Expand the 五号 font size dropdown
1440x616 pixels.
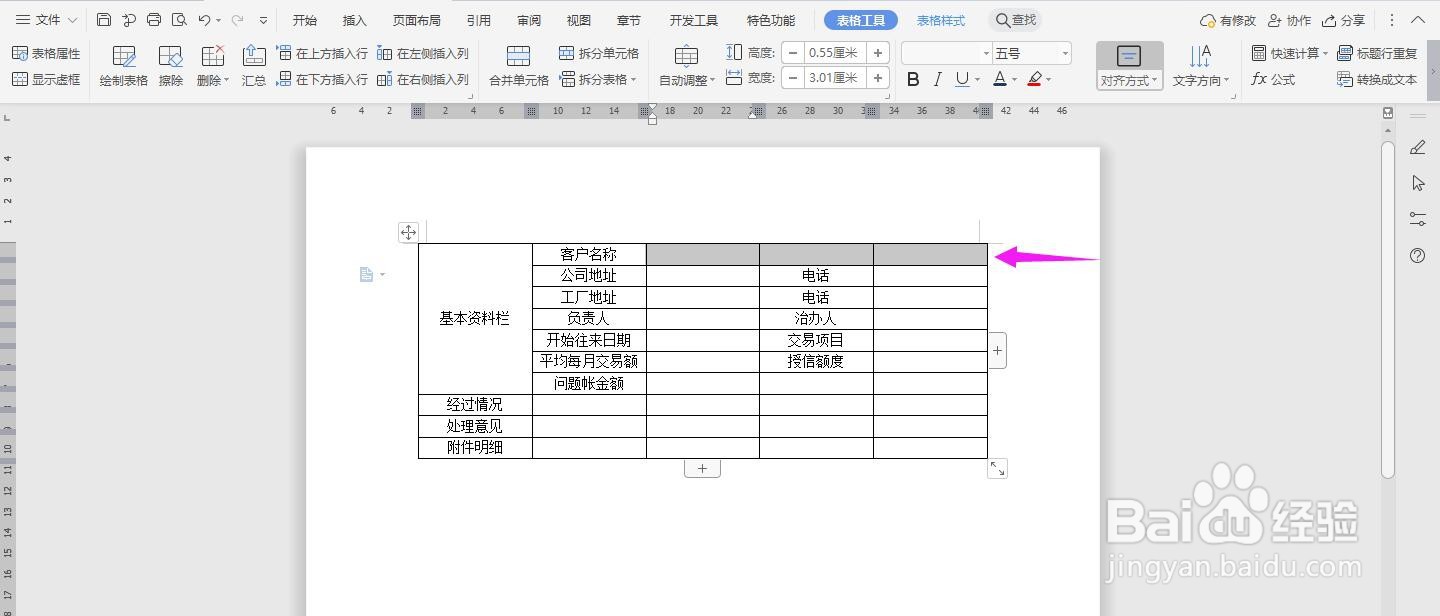(x=1064, y=51)
